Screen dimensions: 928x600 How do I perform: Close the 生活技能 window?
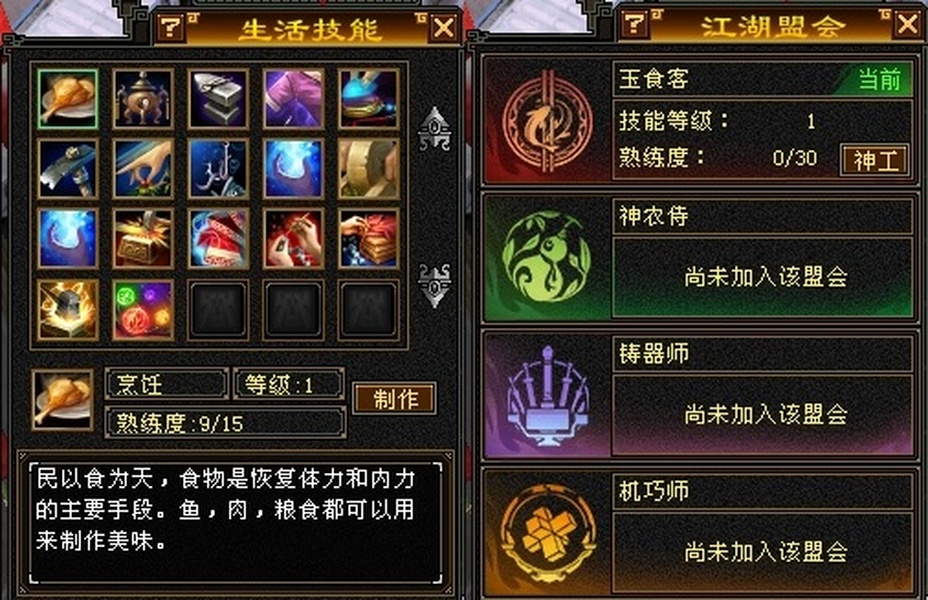(444, 28)
